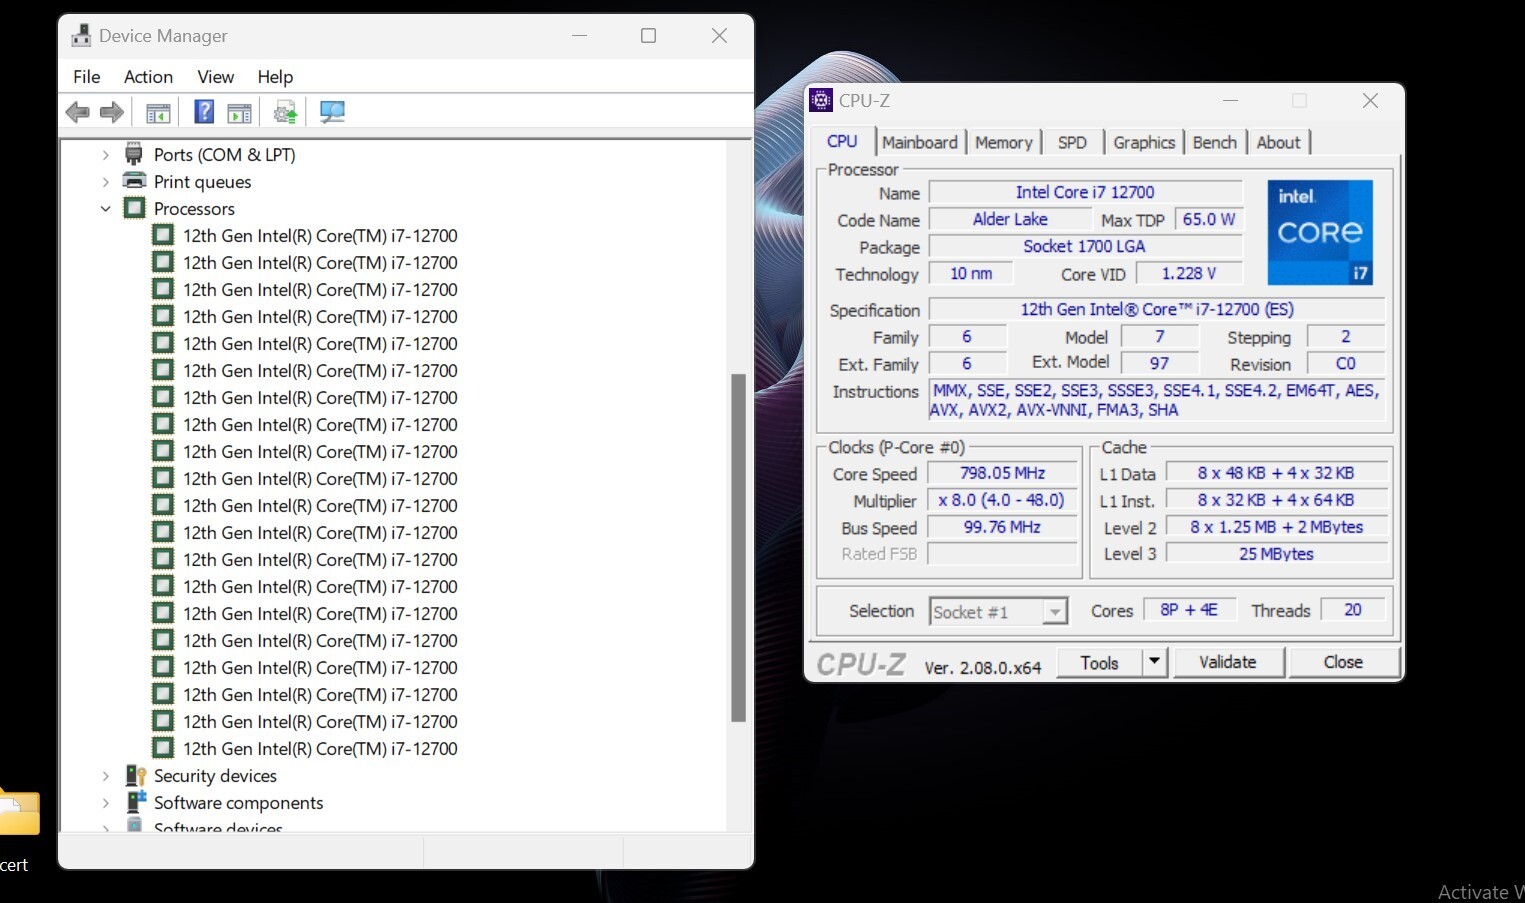Click the Specification field text
This screenshot has height=903, width=1525.
coord(1157,310)
